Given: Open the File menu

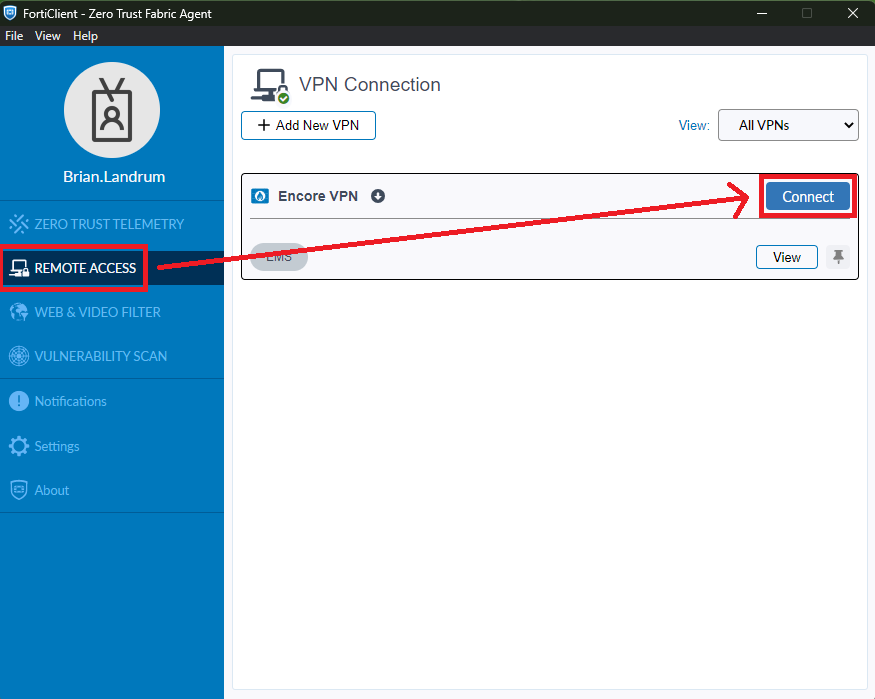Looking at the screenshot, I should [14, 36].
